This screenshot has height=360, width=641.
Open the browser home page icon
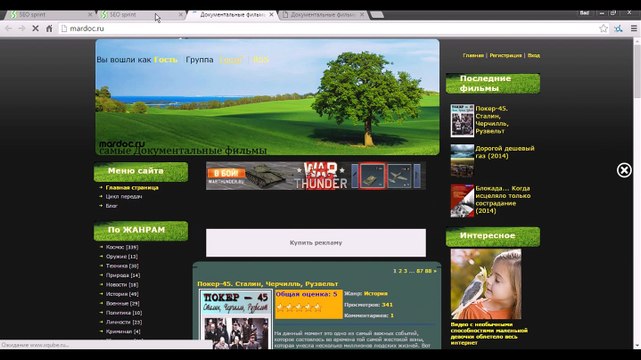click(x=49, y=29)
